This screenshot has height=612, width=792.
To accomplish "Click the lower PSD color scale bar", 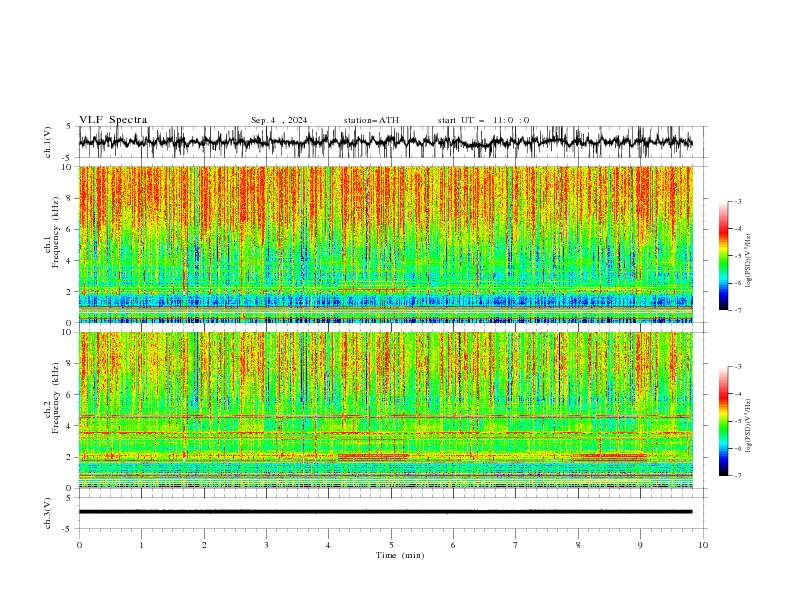I will 723,421.
